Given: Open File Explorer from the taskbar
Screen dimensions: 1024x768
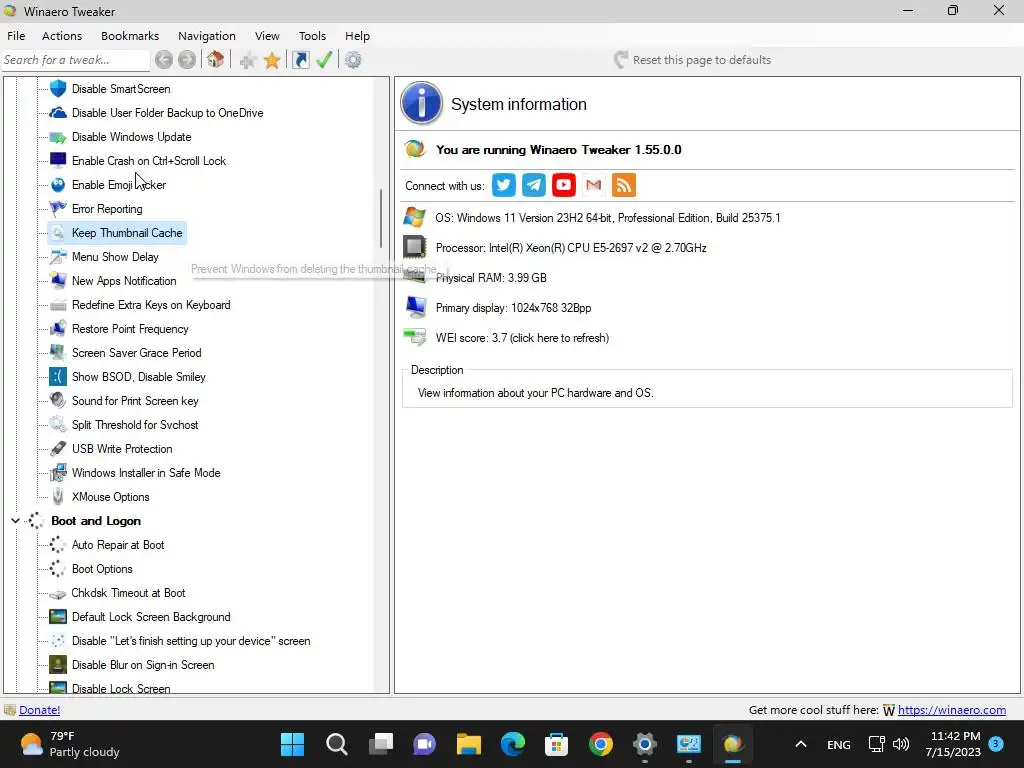Looking at the screenshot, I should (x=468, y=744).
